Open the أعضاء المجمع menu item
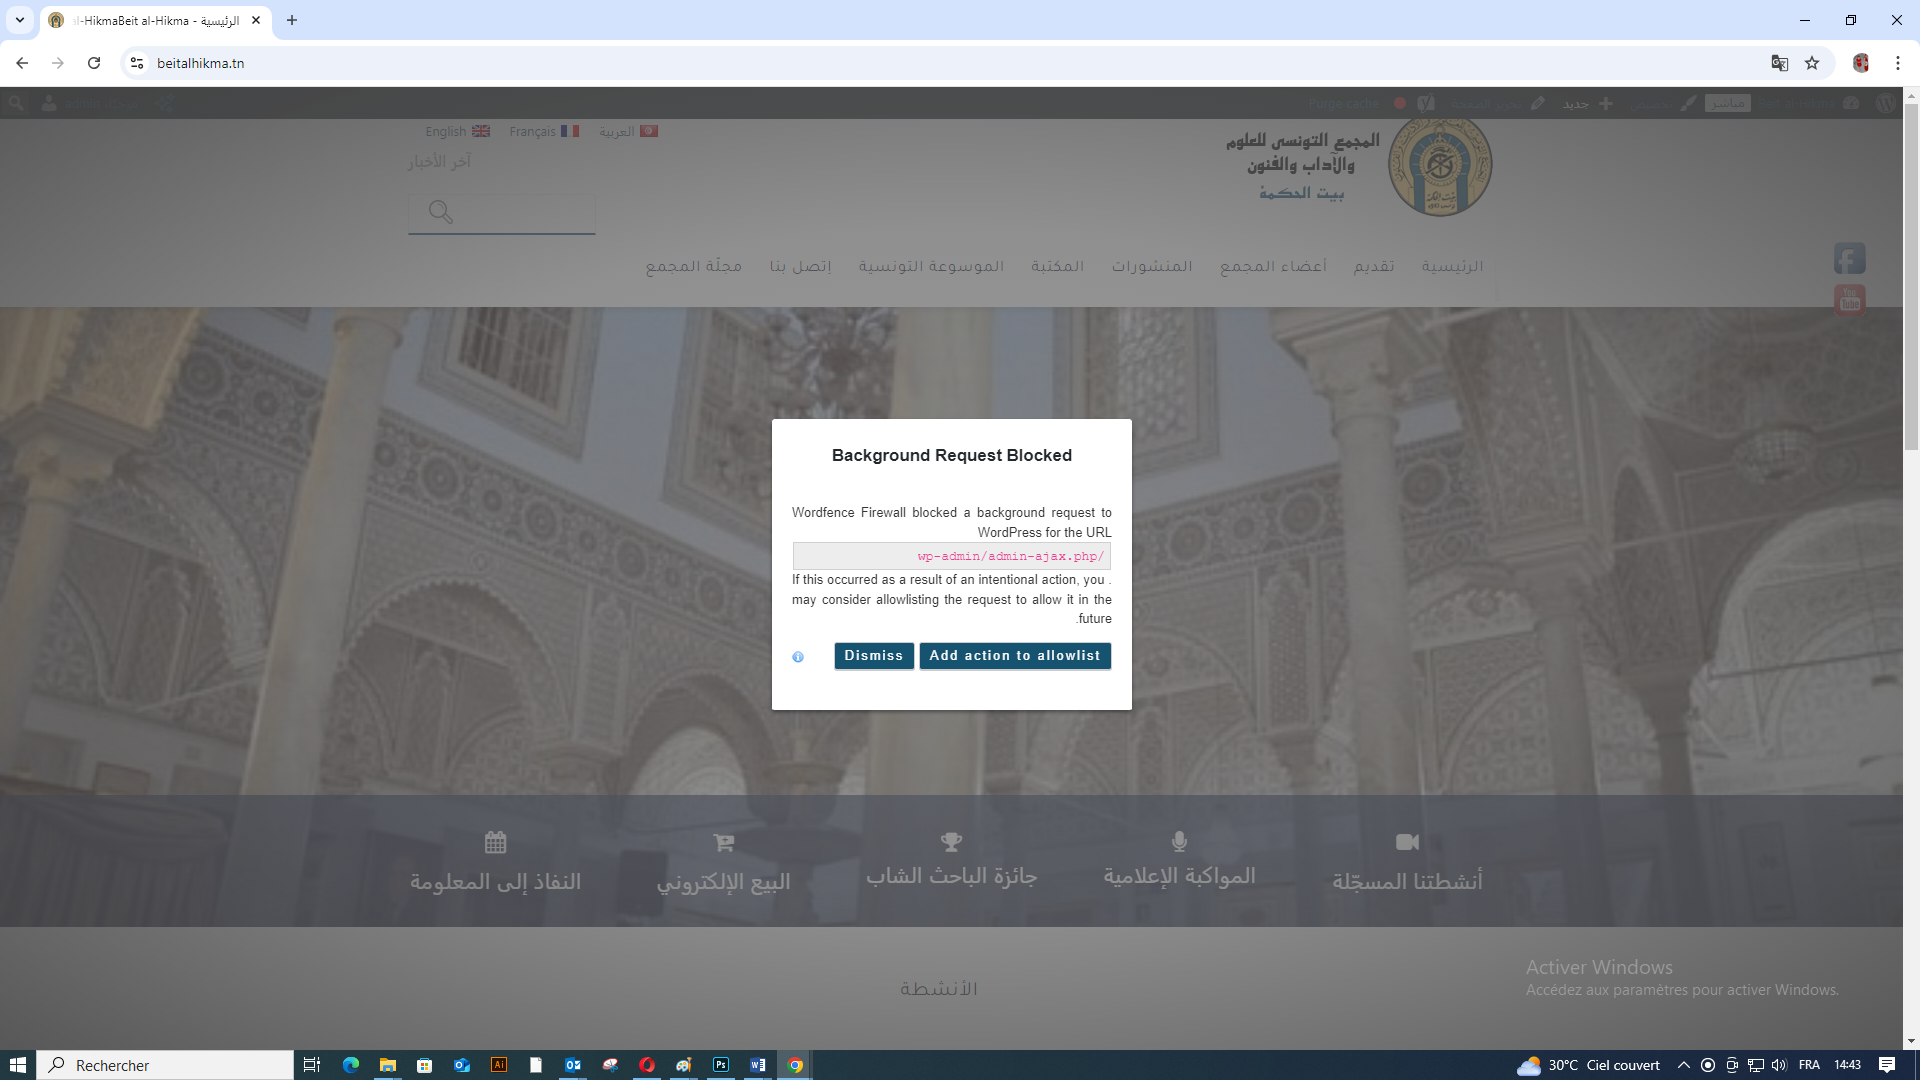This screenshot has width=1920, height=1080. pyautogui.click(x=1273, y=266)
